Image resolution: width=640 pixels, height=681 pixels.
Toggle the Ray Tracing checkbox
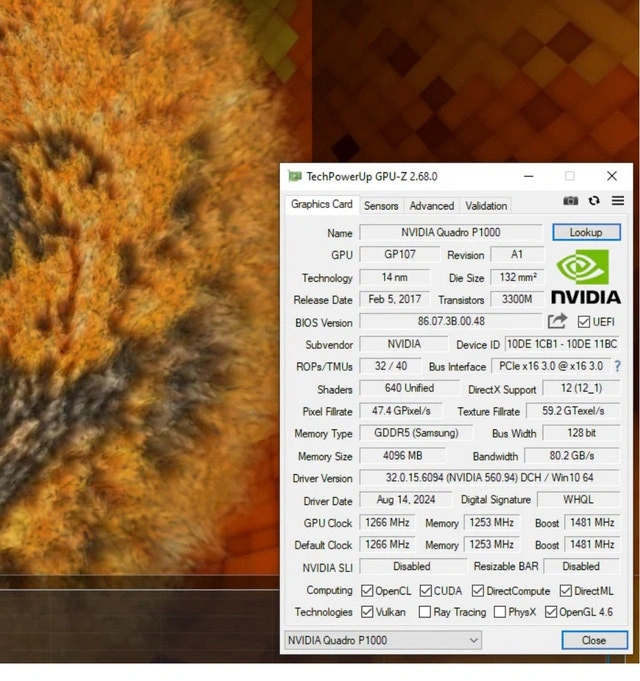426,612
